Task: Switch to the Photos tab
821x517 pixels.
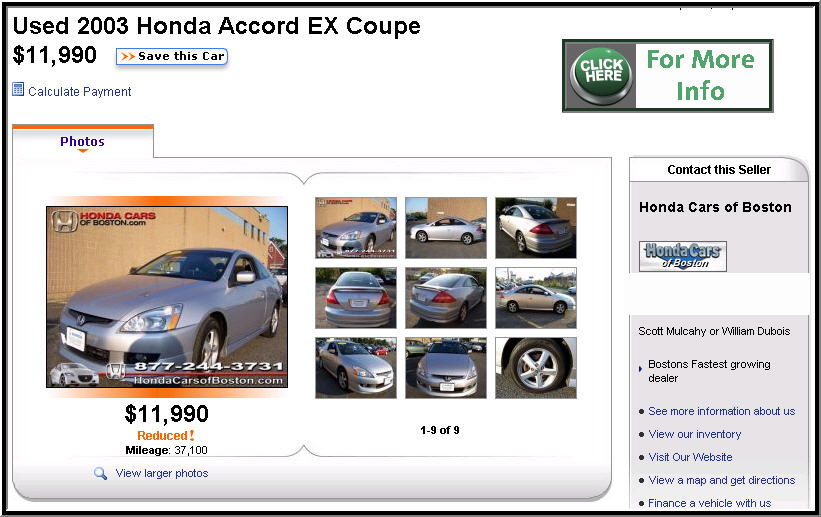Action: click(82, 141)
